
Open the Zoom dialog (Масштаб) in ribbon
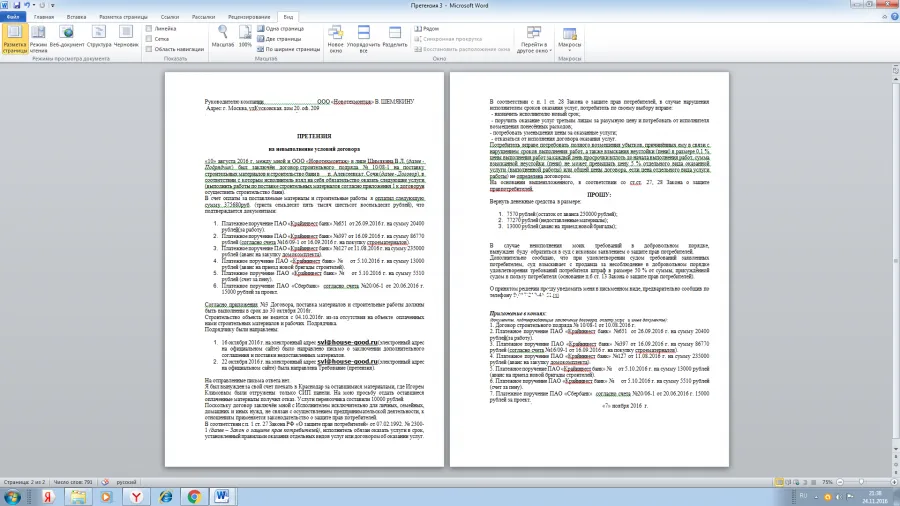tap(223, 37)
